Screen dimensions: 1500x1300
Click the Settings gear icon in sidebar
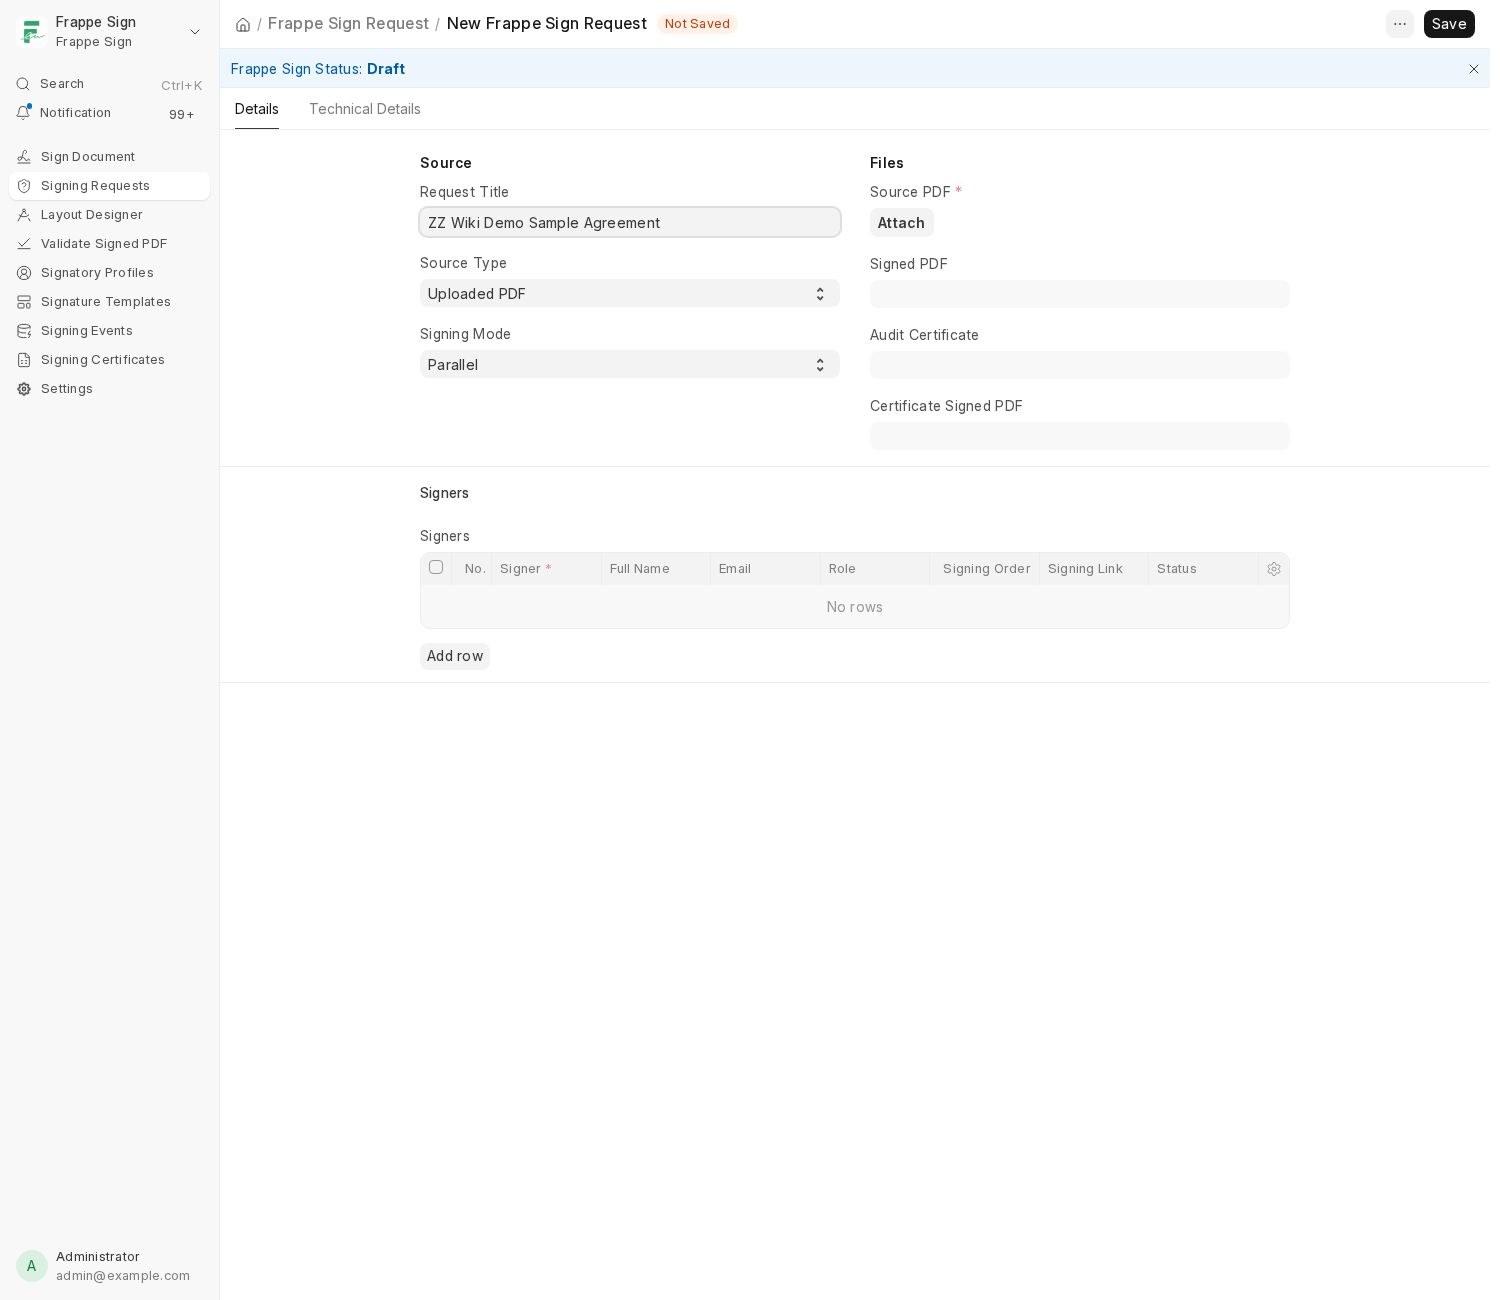pyautogui.click(x=24, y=389)
